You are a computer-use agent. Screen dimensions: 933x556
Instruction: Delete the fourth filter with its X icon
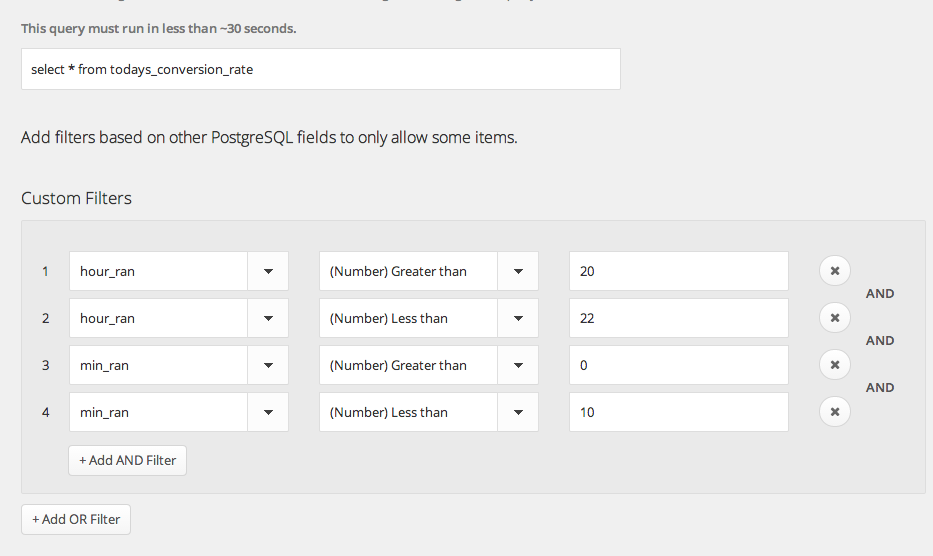[x=835, y=411]
